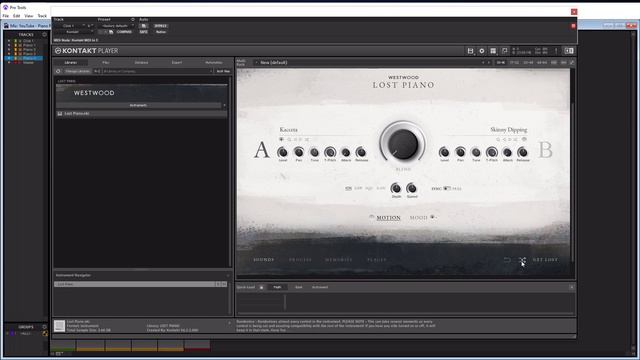Click the exclamation warning icon in Kontakt header
The height and width of the screenshot is (360, 640).
[x=556, y=51]
